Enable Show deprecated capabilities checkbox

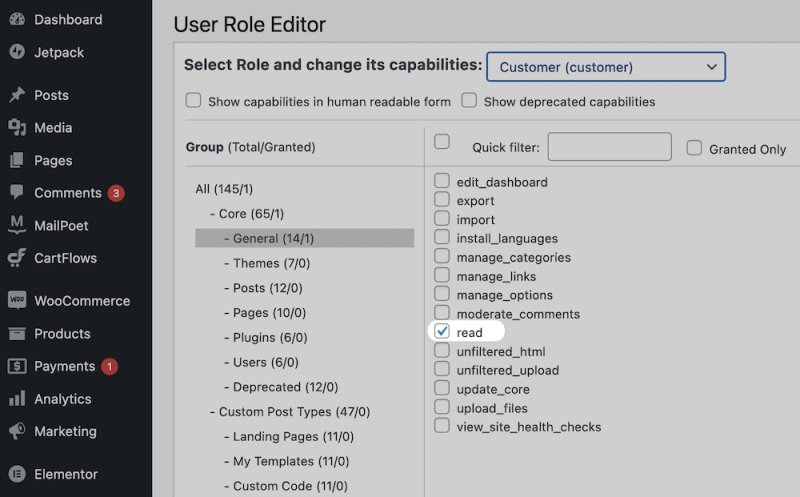coord(469,100)
